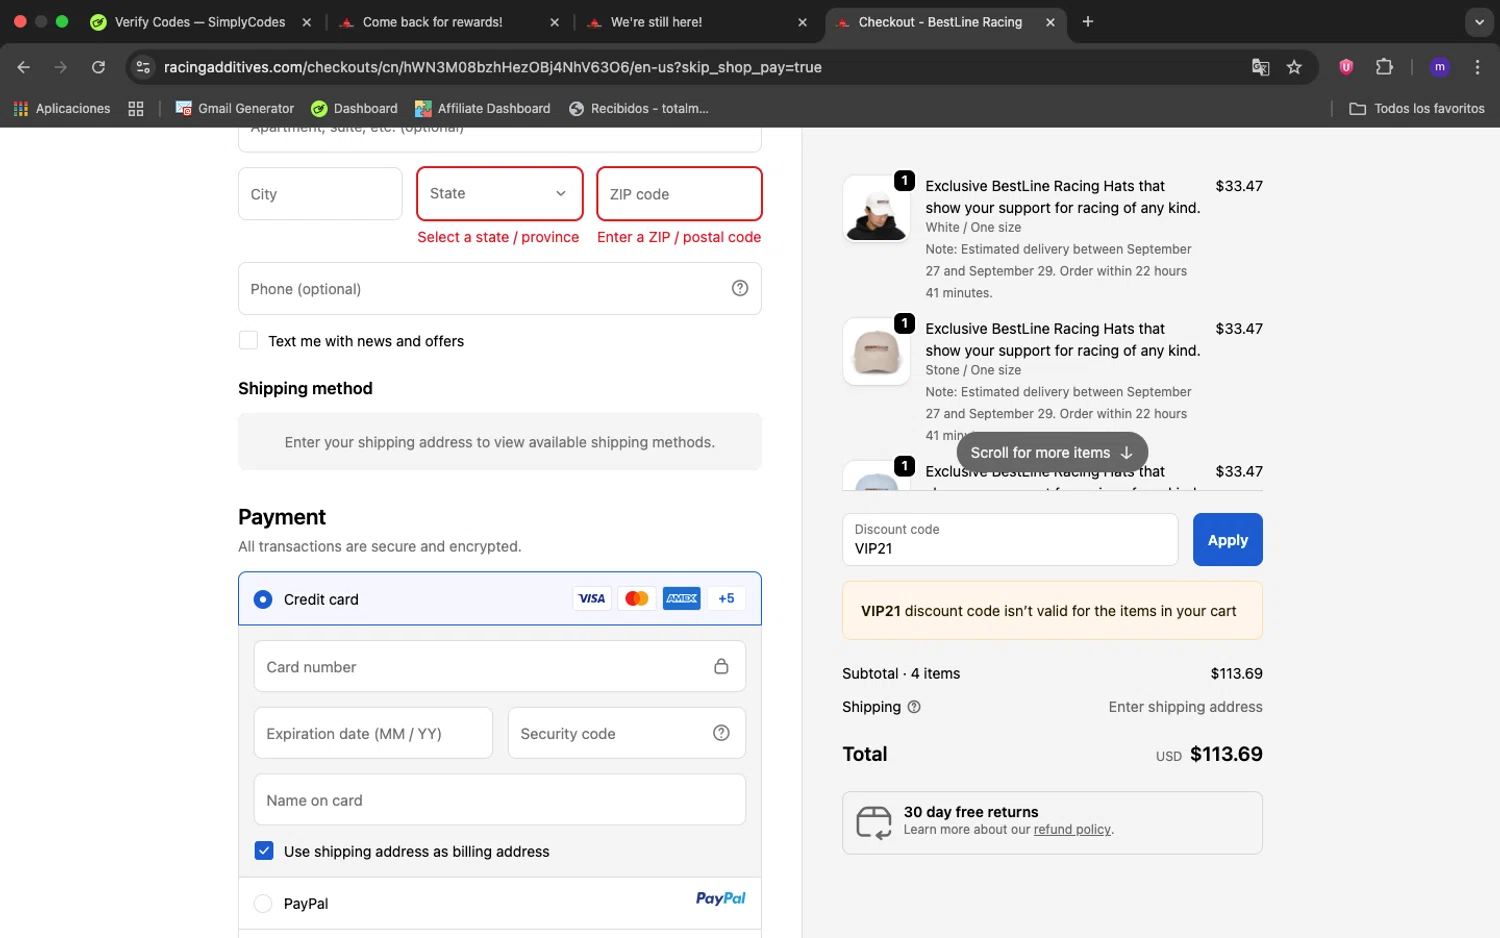Image resolution: width=1500 pixels, height=938 pixels.
Task: Click the Stone hat product thumbnail
Action: pyautogui.click(x=876, y=352)
